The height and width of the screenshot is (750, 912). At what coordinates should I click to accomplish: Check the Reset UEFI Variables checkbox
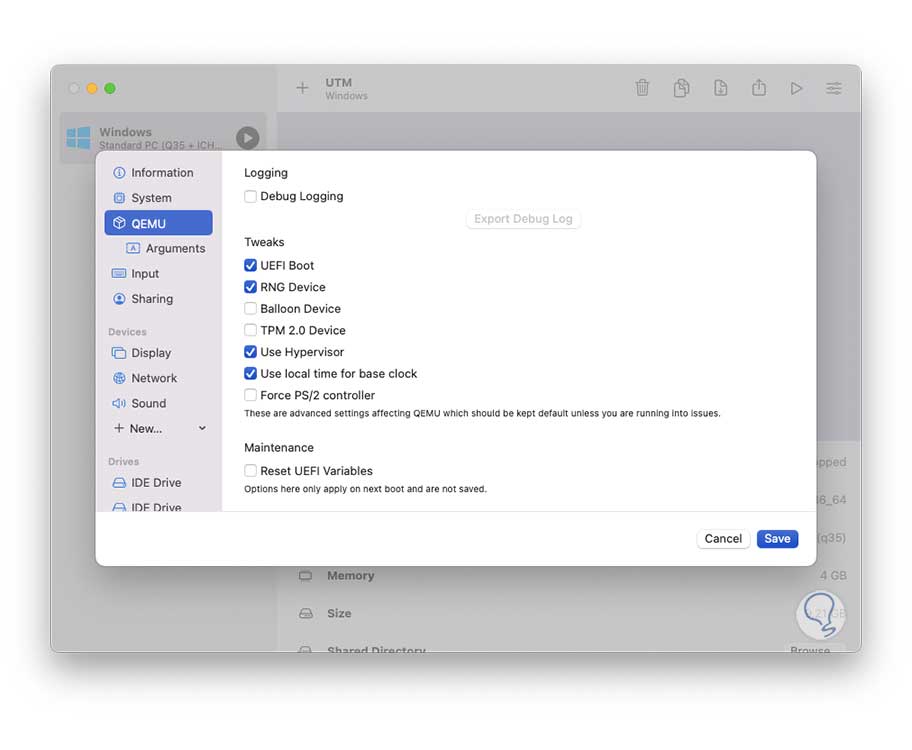(x=250, y=471)
